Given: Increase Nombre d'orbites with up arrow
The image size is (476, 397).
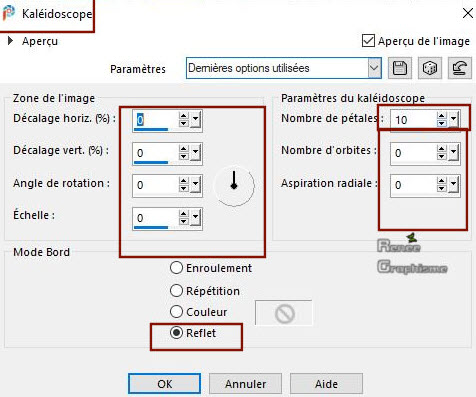Looking at the screenshot, I should pos(442,149).
